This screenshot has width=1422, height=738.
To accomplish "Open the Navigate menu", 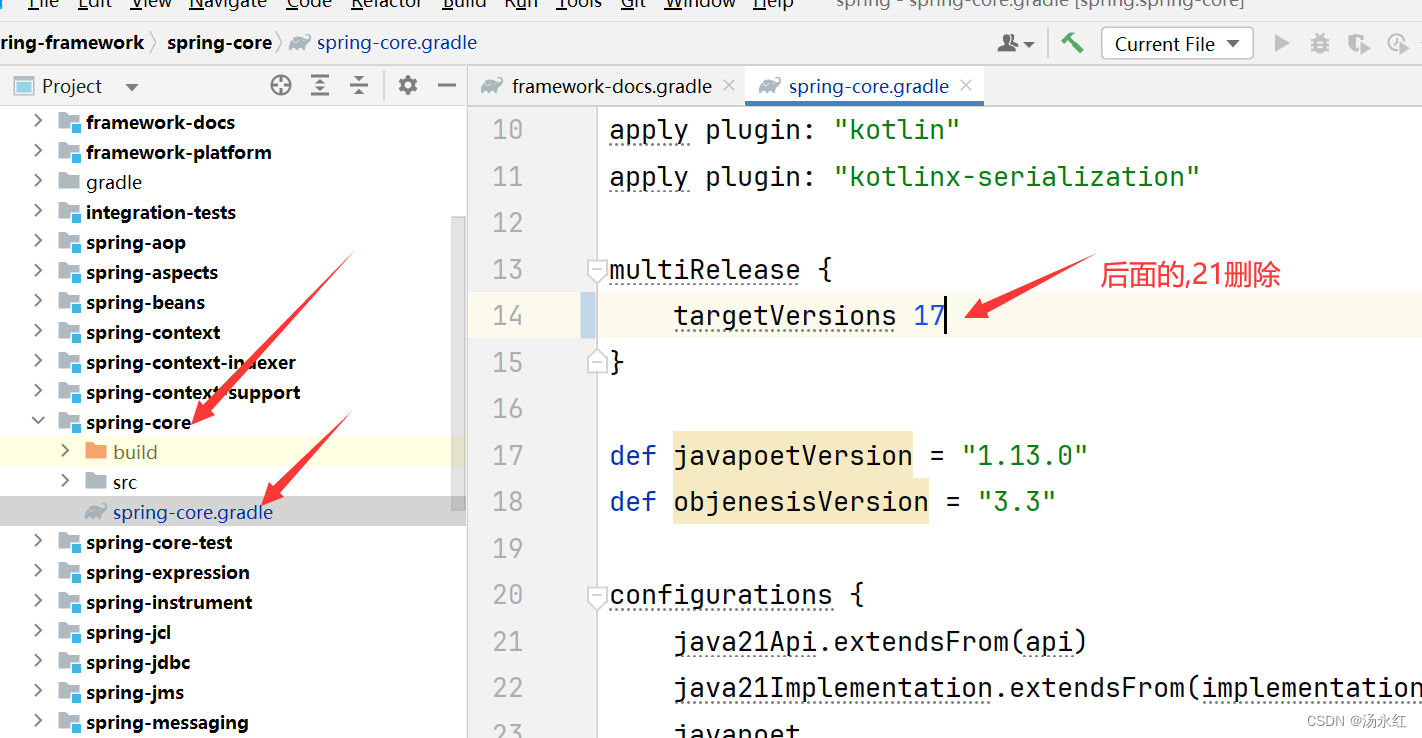I will [228, 4].
